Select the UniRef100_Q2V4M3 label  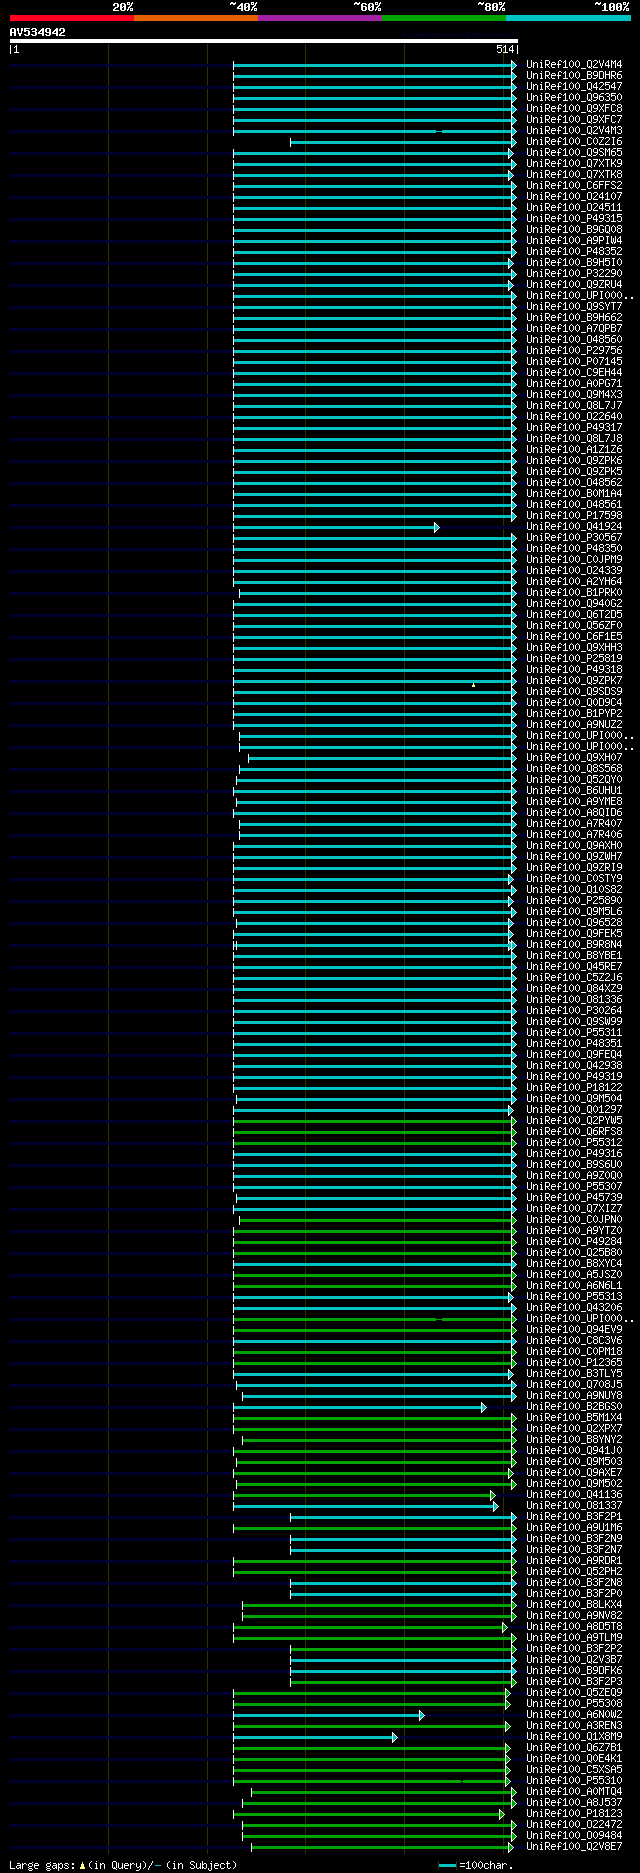[574, 131]
